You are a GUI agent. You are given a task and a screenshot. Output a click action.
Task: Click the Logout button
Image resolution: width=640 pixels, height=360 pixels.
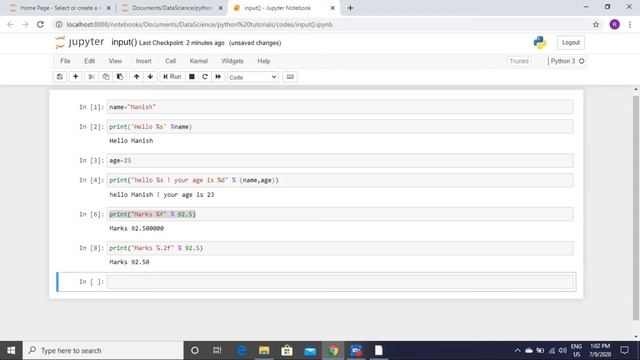click(x=571, y=42)
